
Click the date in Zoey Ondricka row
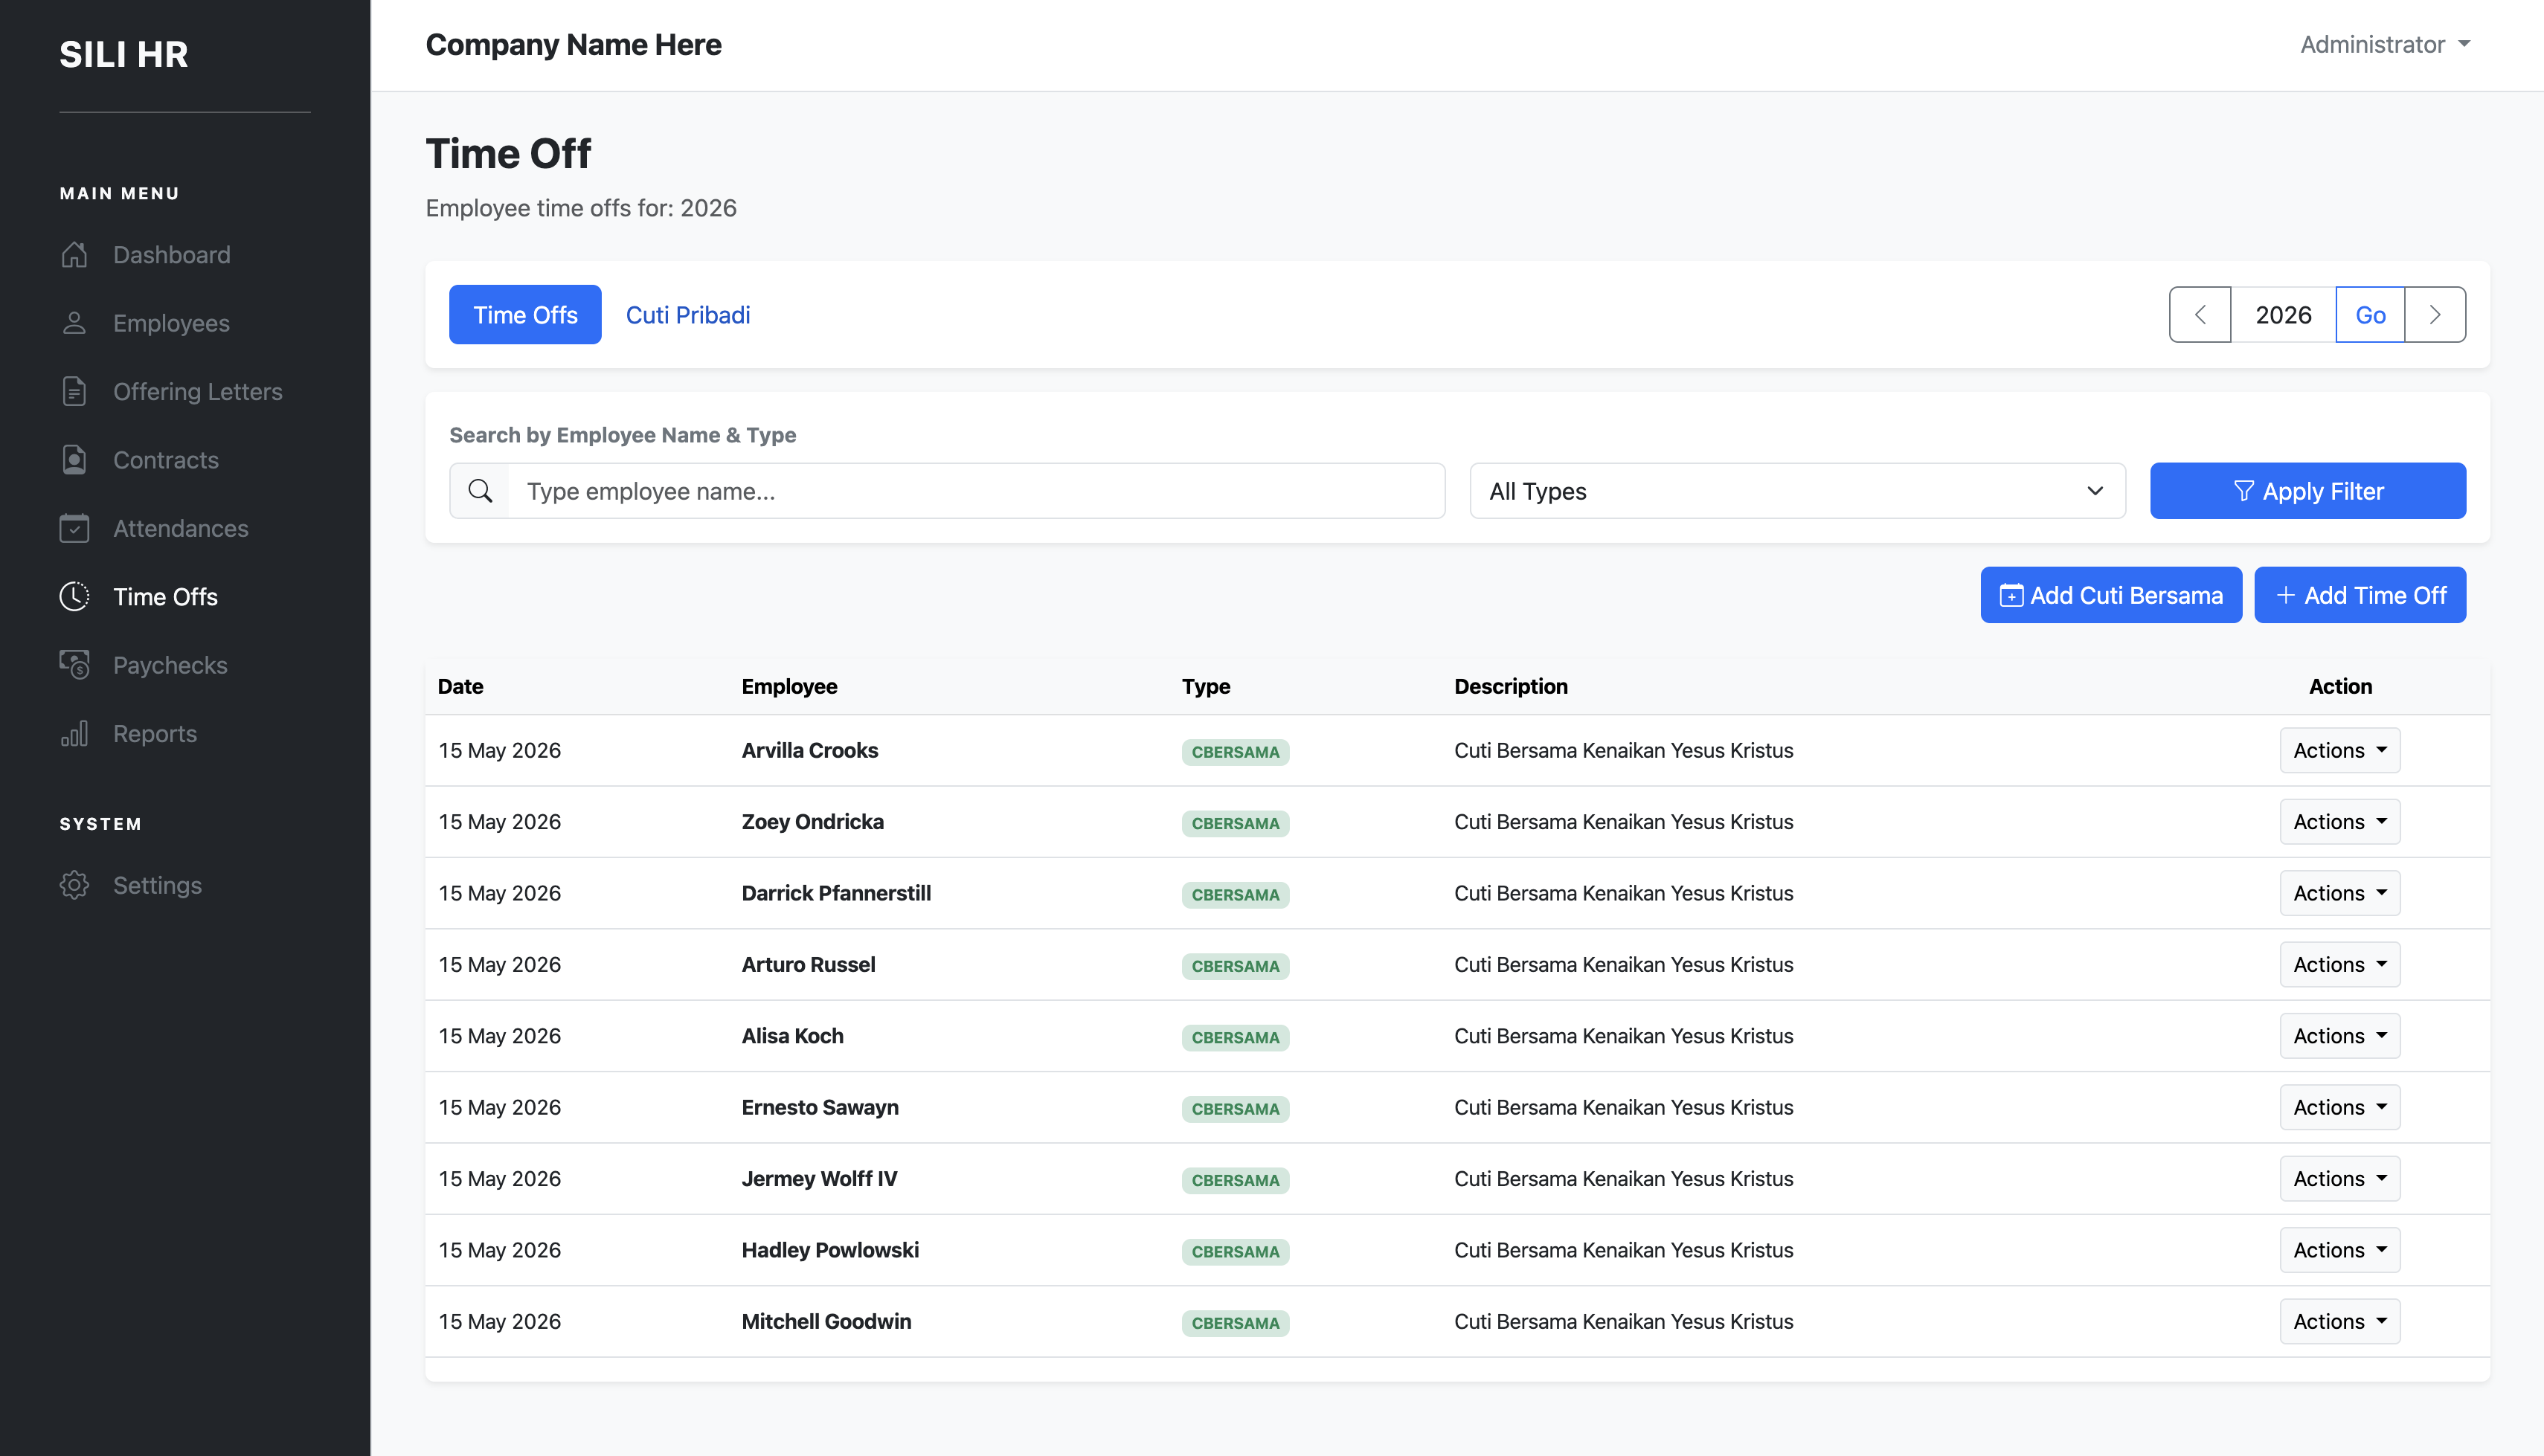[499, 821]
